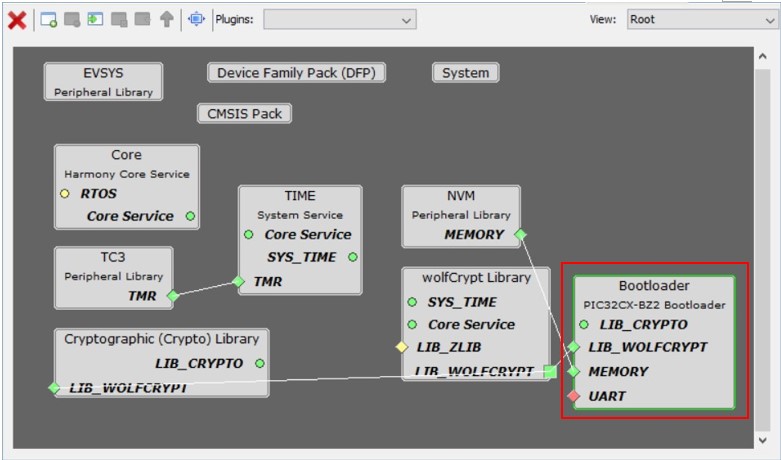
Task: Click Core Service green circle on wolfCrypt Library
Action: pyautogui.click(x=412, y=325)
